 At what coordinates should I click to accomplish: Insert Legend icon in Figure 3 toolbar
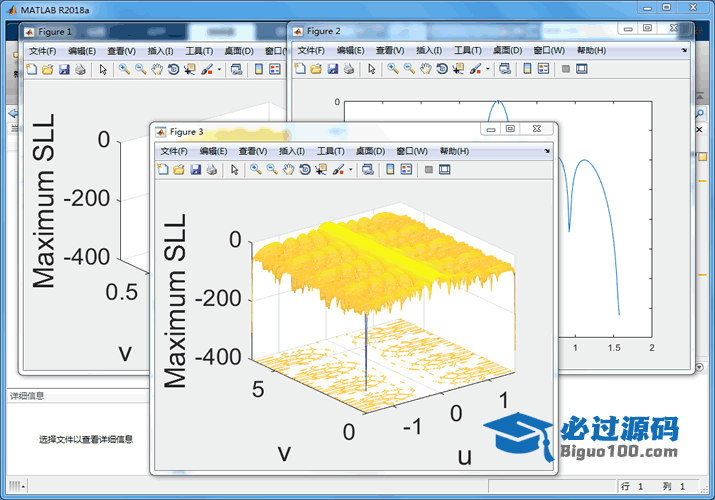coord(406,170)
